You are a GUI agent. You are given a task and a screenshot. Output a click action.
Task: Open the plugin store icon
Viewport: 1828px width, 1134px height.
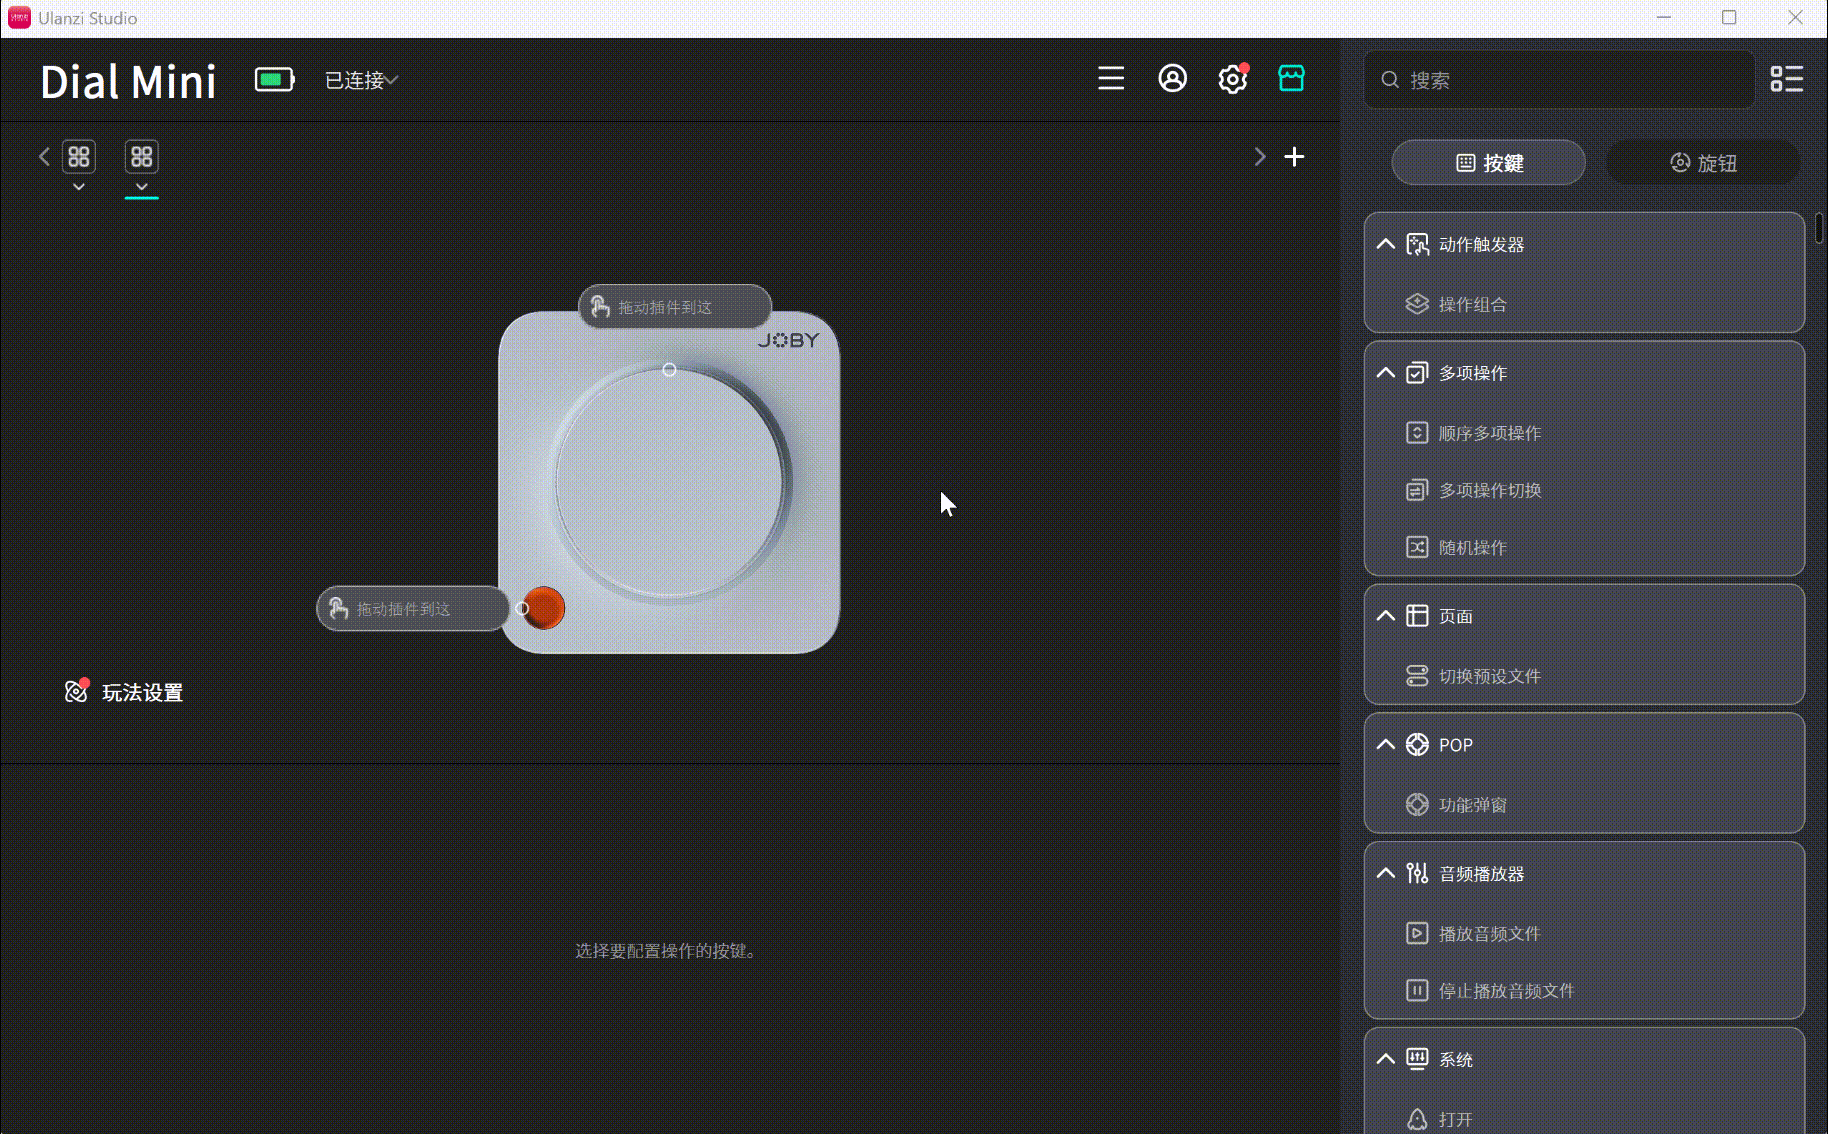pos(1291,79)
